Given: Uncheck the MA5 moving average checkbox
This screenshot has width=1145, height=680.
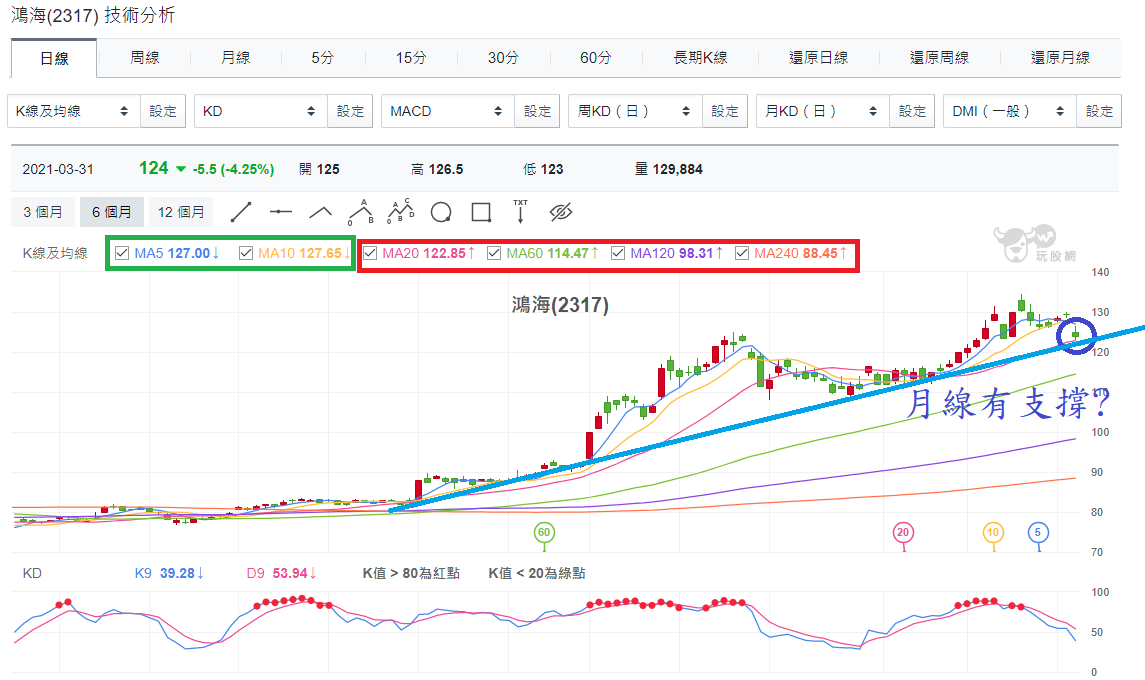Looking at the screenshot, I should pos(122,253).
